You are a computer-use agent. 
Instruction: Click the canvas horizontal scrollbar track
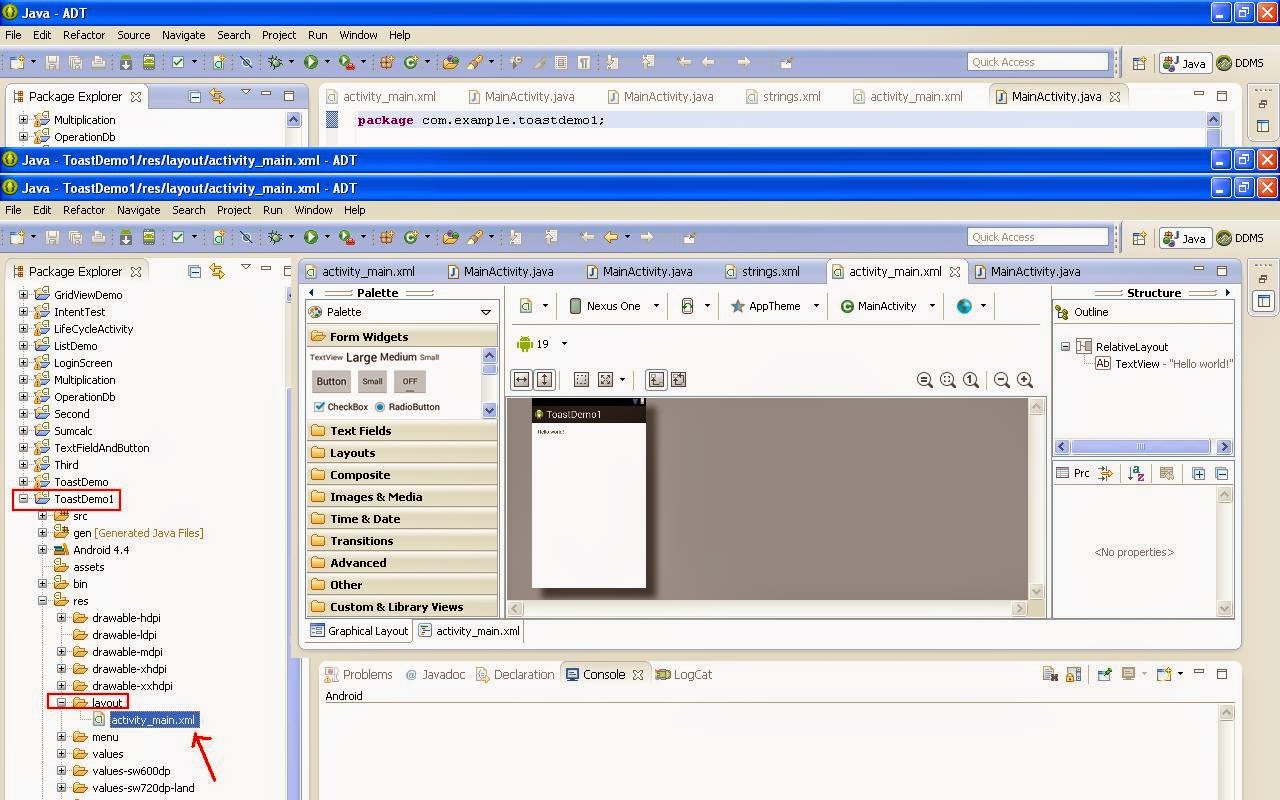[x=767, y=608]
